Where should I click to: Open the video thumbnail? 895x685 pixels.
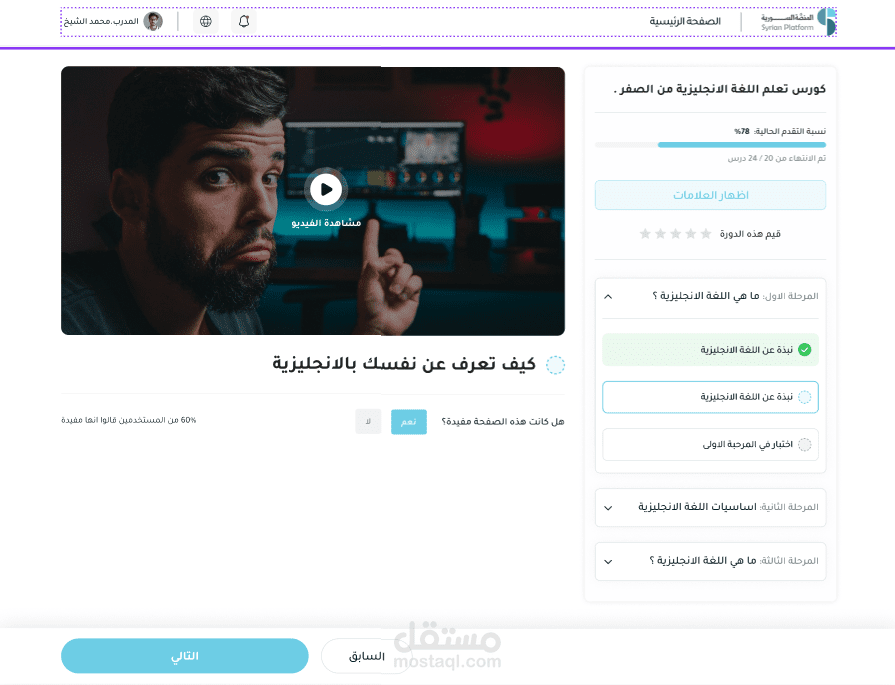313,200
